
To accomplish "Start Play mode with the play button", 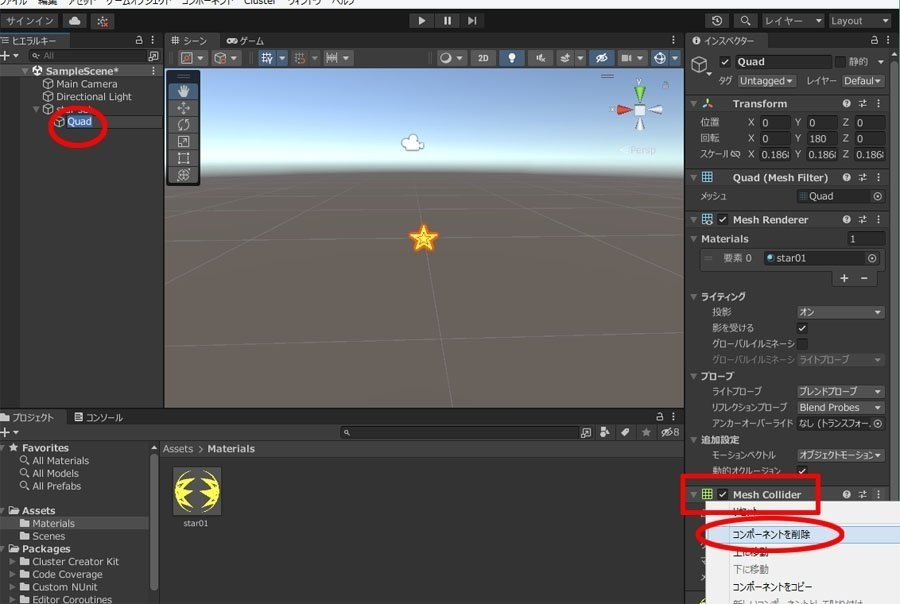I will pyautogui.click(x=422, y=21).
